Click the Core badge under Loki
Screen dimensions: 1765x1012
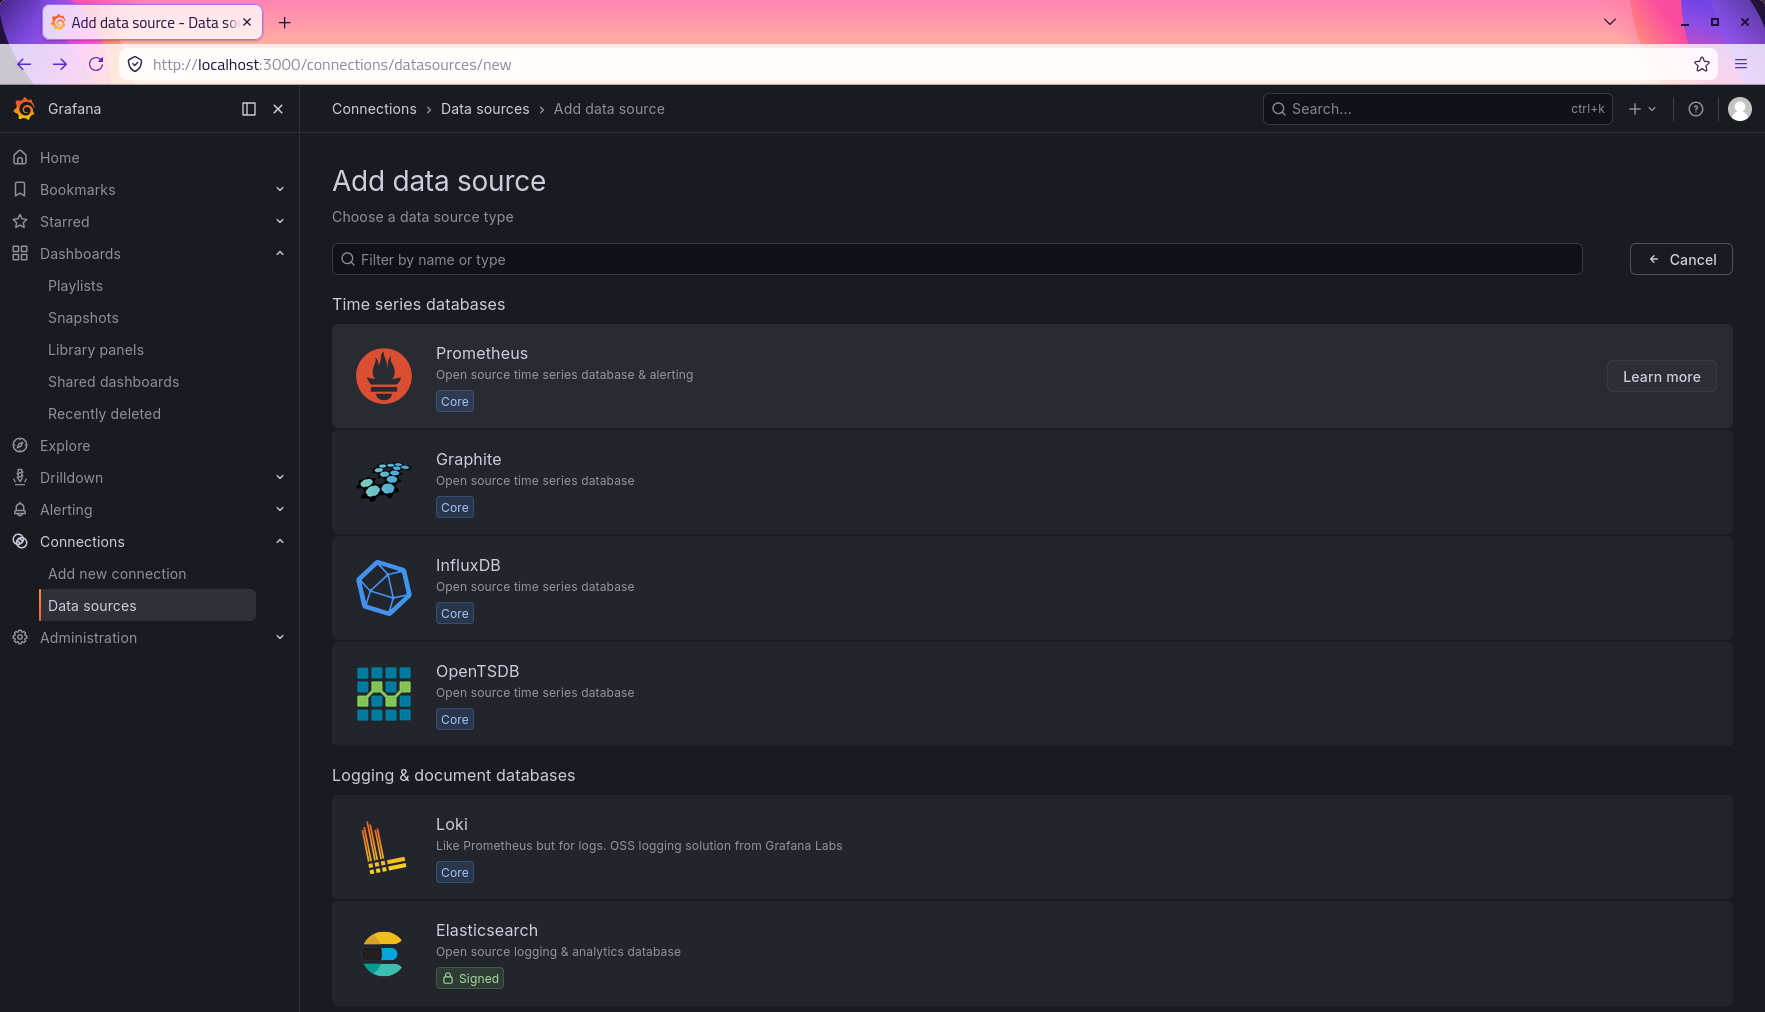(455, 872)
